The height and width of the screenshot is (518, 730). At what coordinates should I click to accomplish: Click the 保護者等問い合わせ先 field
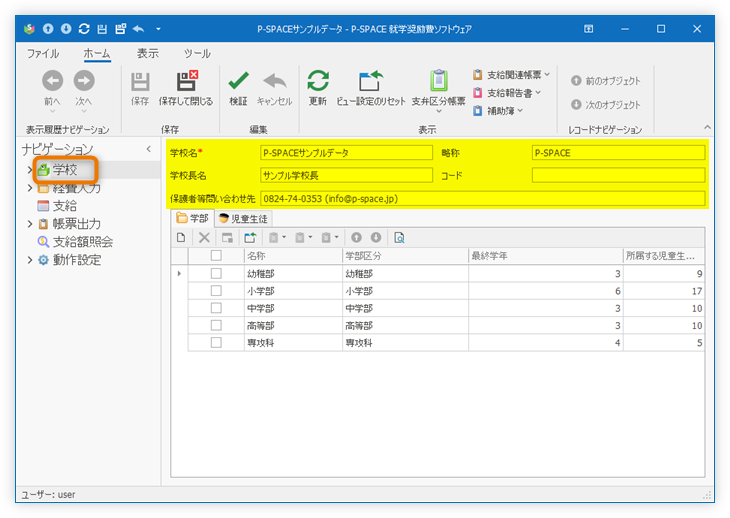[x=483, y=199]
